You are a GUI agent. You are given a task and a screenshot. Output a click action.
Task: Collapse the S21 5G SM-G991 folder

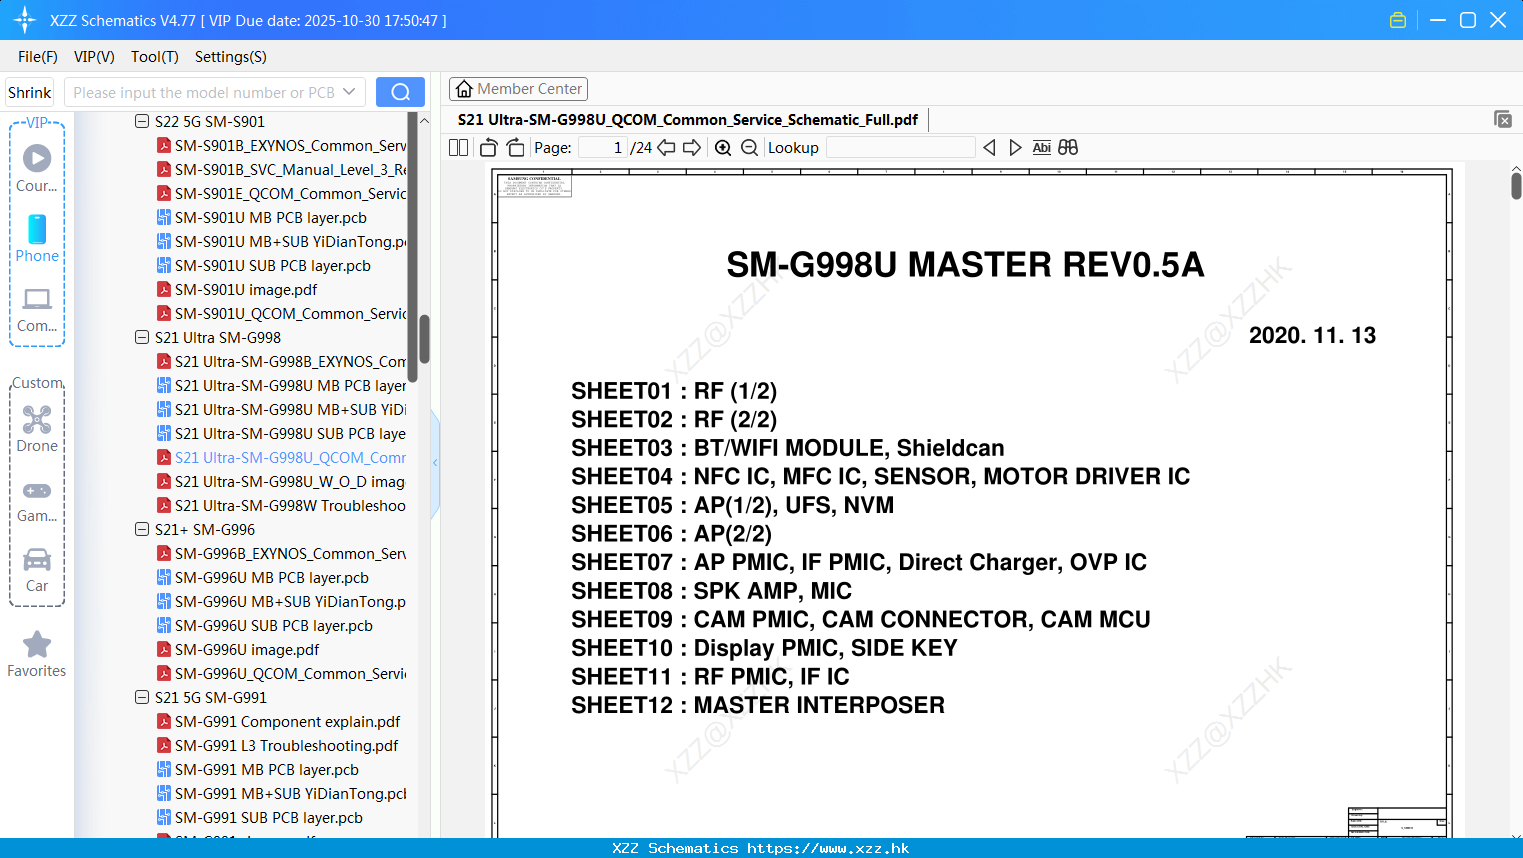(142, 697)
